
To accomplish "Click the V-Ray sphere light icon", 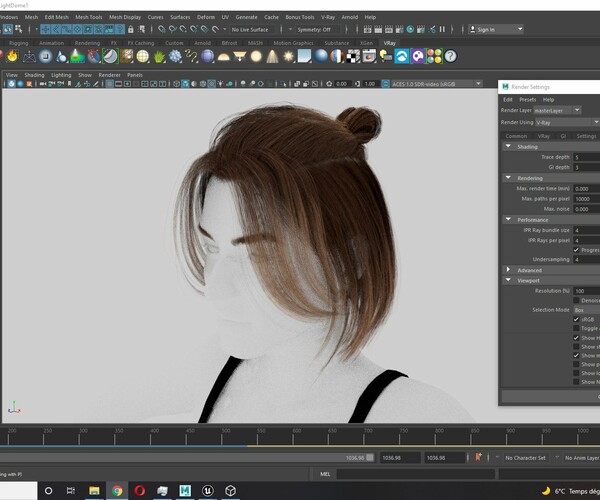I will tap(256, 56).
